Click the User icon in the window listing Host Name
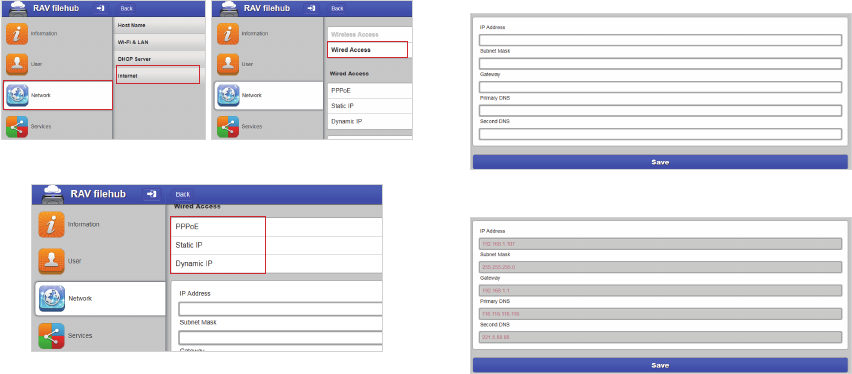The image size is (852, 374). pos(16,64)
